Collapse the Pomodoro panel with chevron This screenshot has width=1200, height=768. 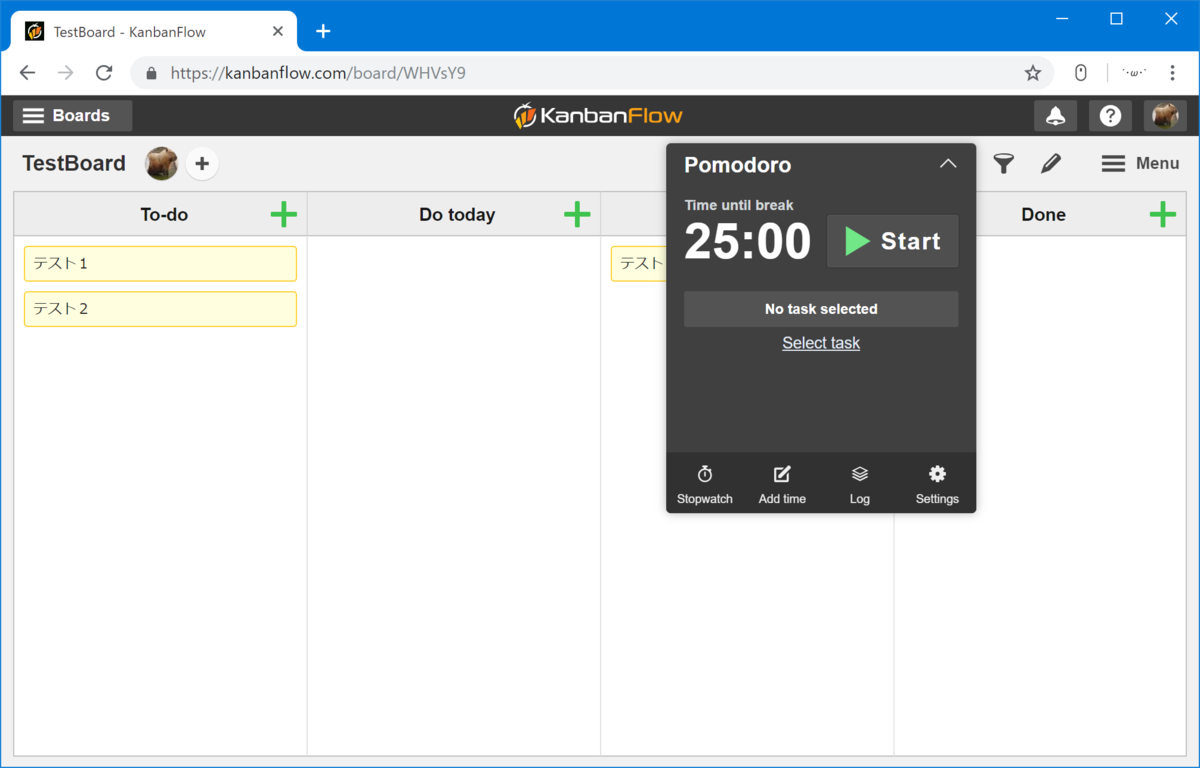pos(948,164)
